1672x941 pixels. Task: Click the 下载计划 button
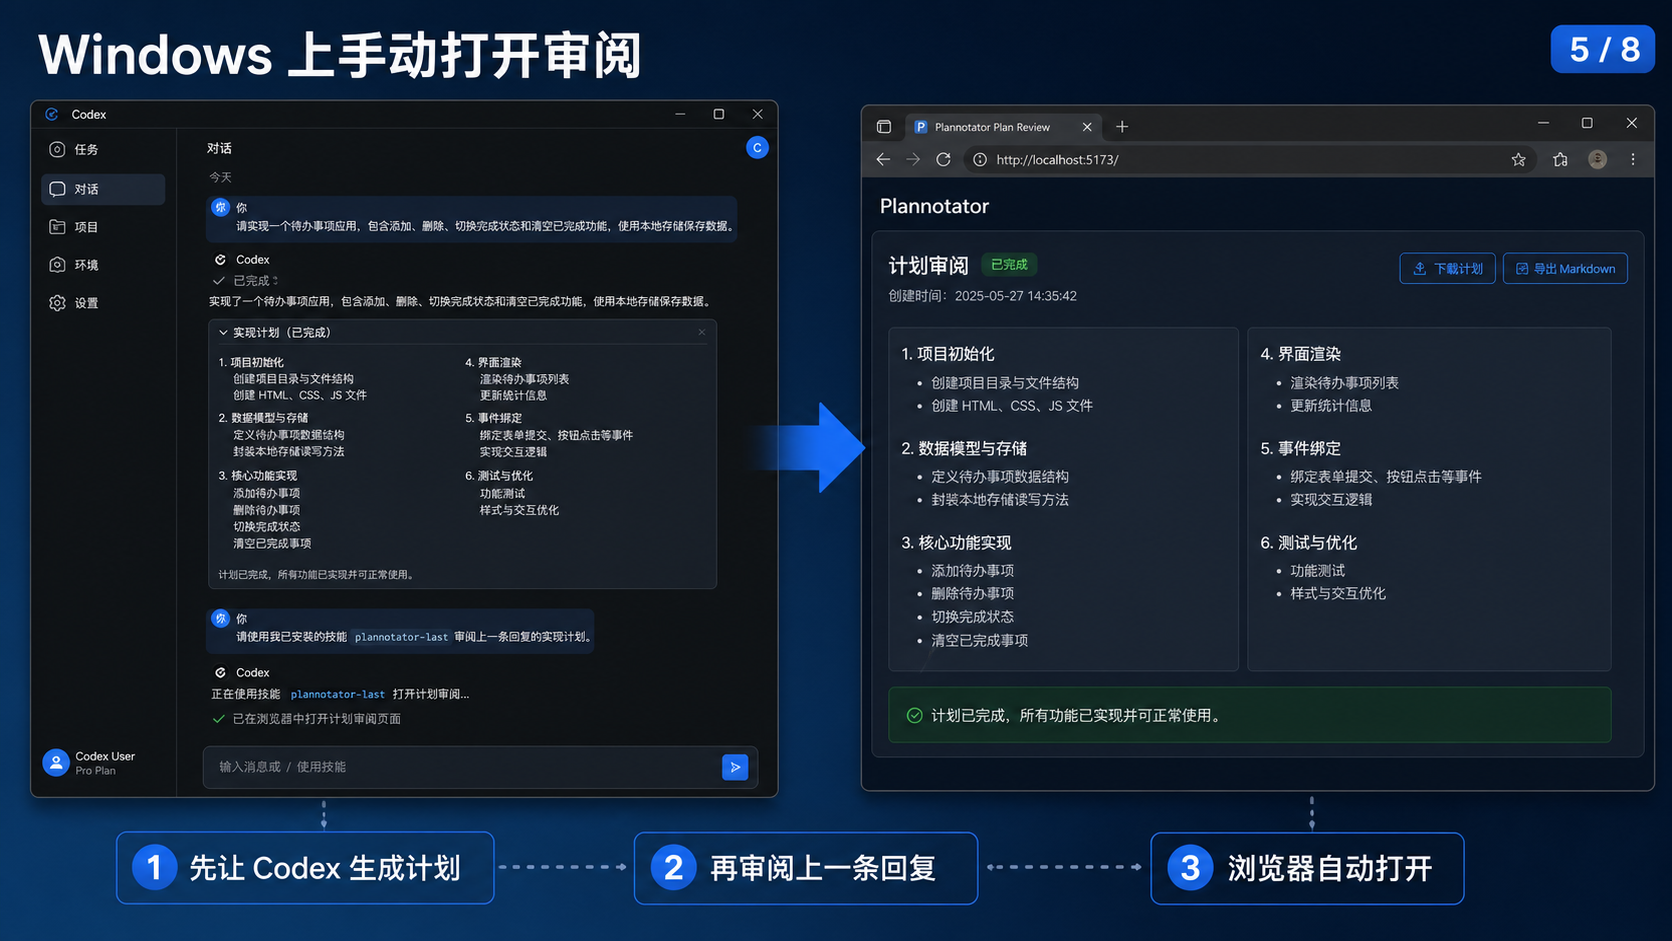tap(1448, 269)
